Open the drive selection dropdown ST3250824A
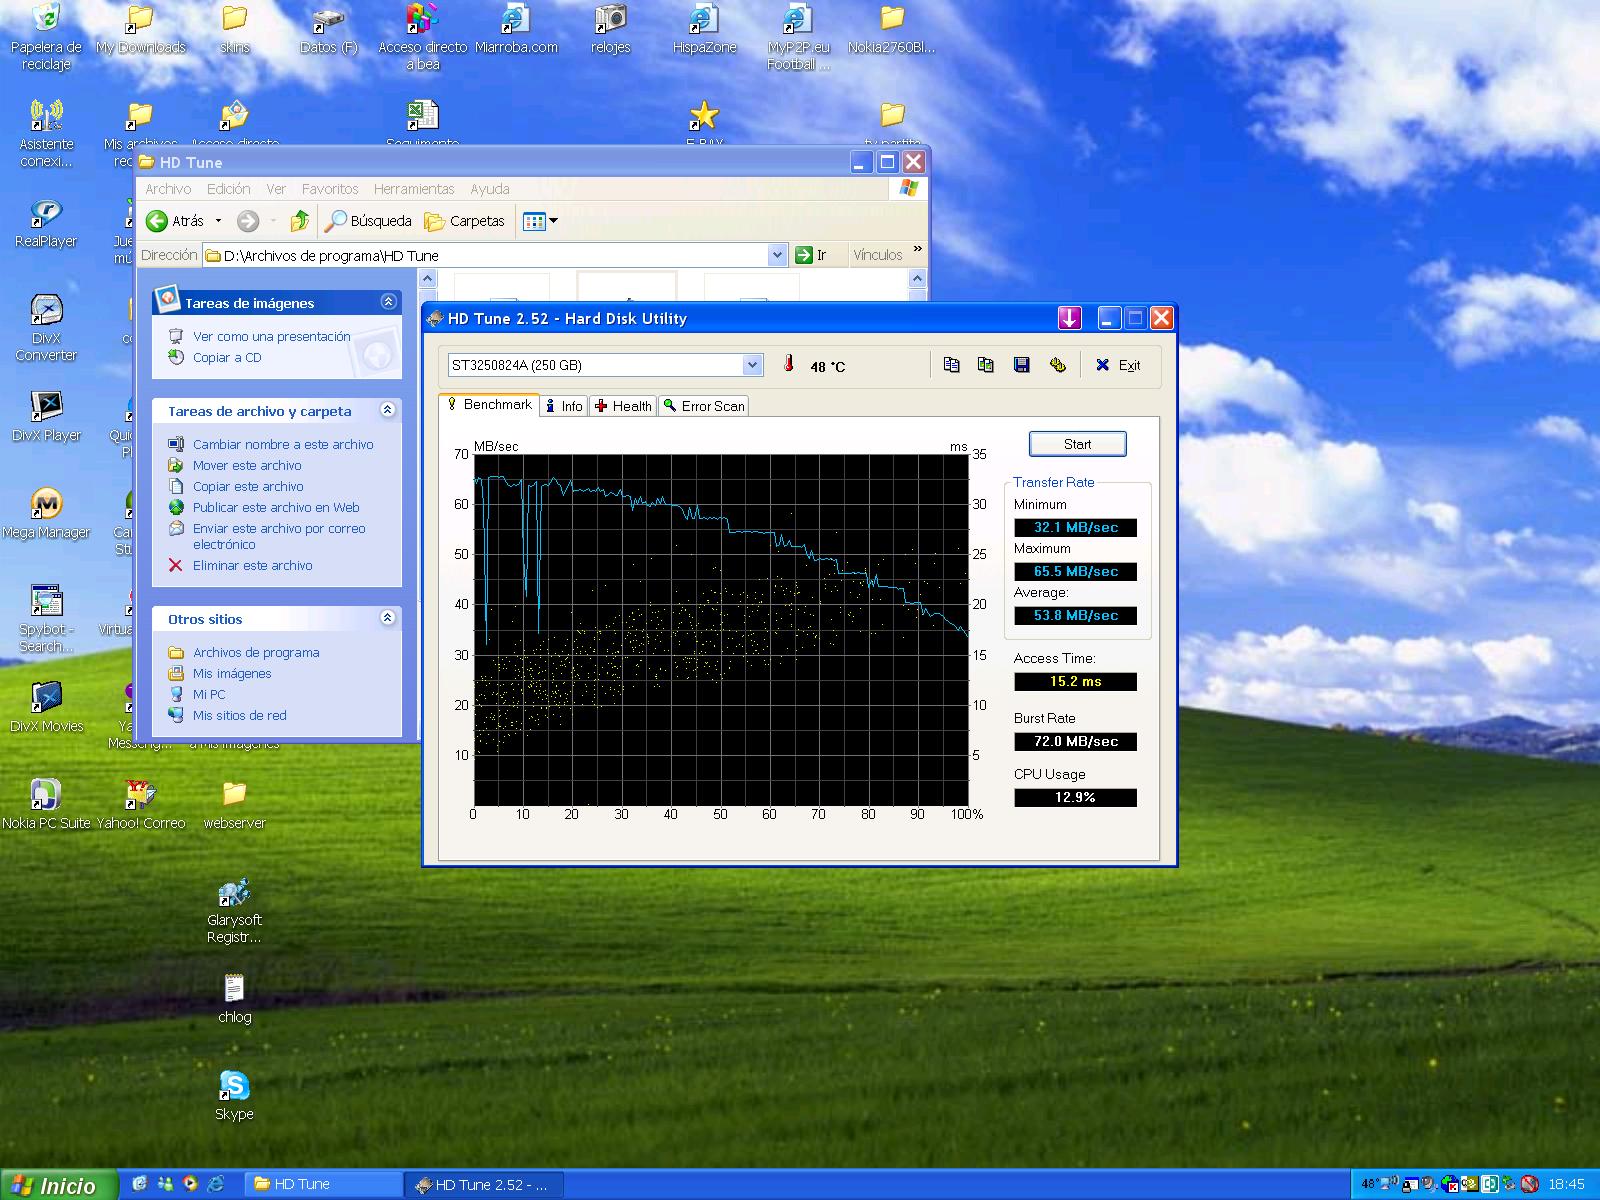Viewport: 1600px width, 1200px height. pyautogui.click(x=752, y=366)
